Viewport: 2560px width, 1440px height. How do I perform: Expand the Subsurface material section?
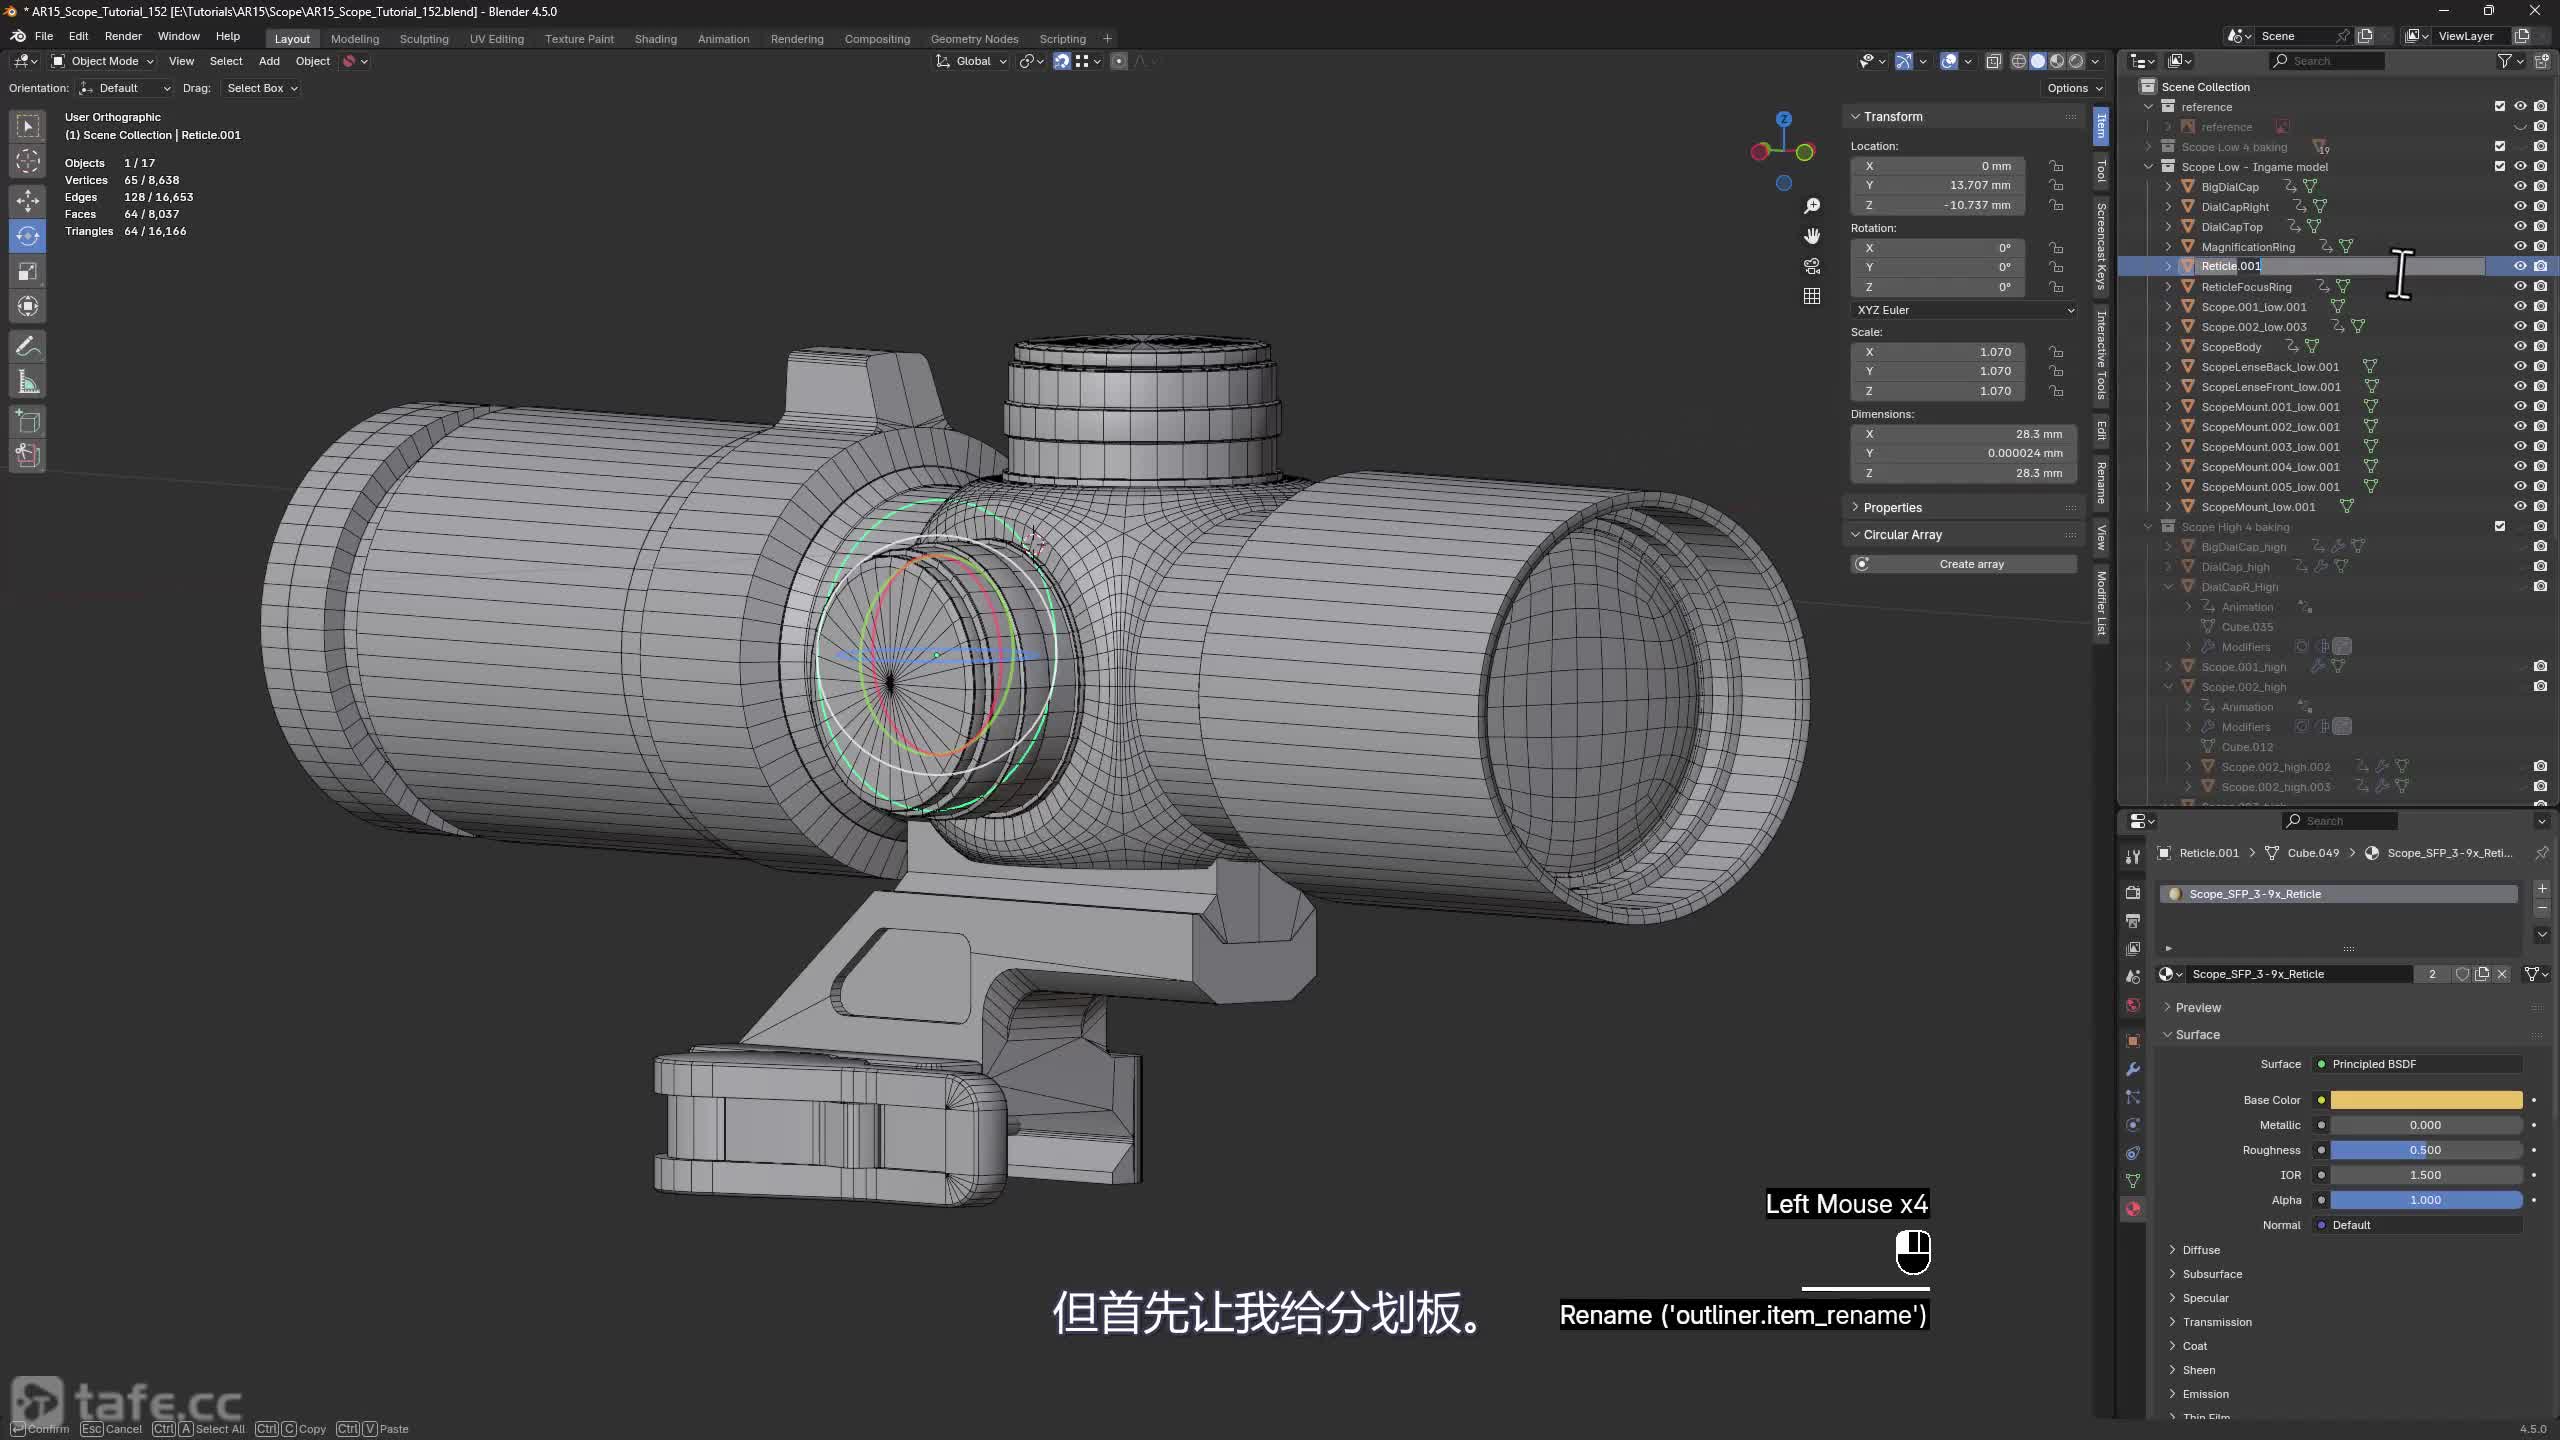(2212, 1274)
